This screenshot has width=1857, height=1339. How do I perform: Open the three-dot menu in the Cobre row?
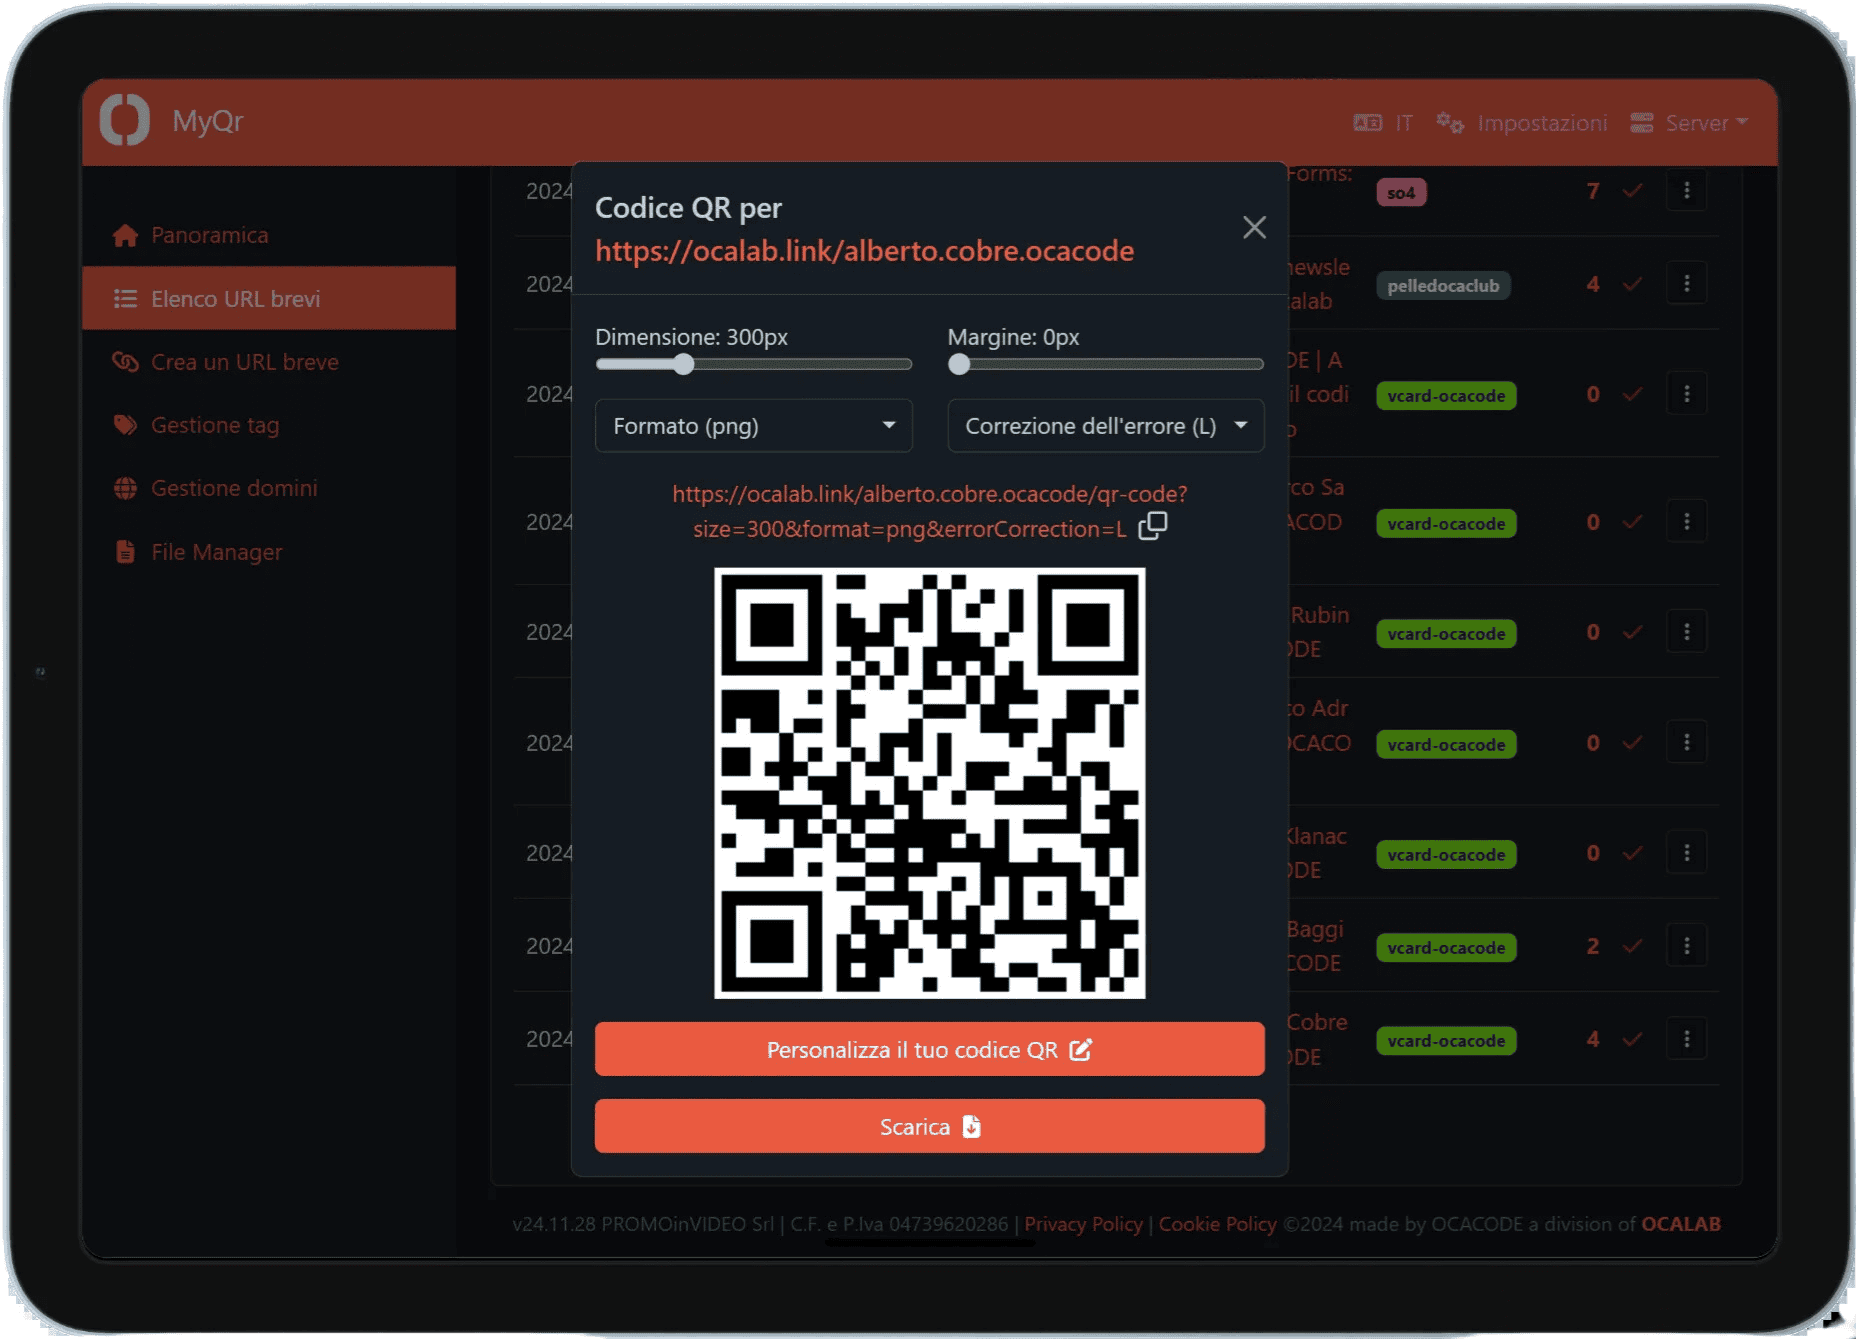tap(1686, 1039)
